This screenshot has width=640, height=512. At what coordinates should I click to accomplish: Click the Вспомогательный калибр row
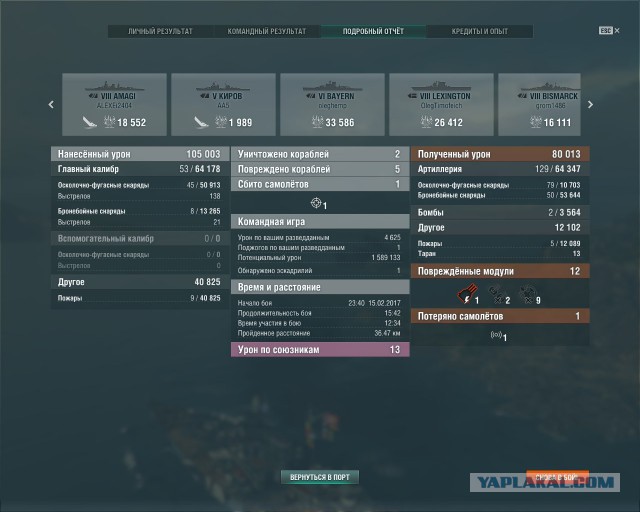coord(140,238)
